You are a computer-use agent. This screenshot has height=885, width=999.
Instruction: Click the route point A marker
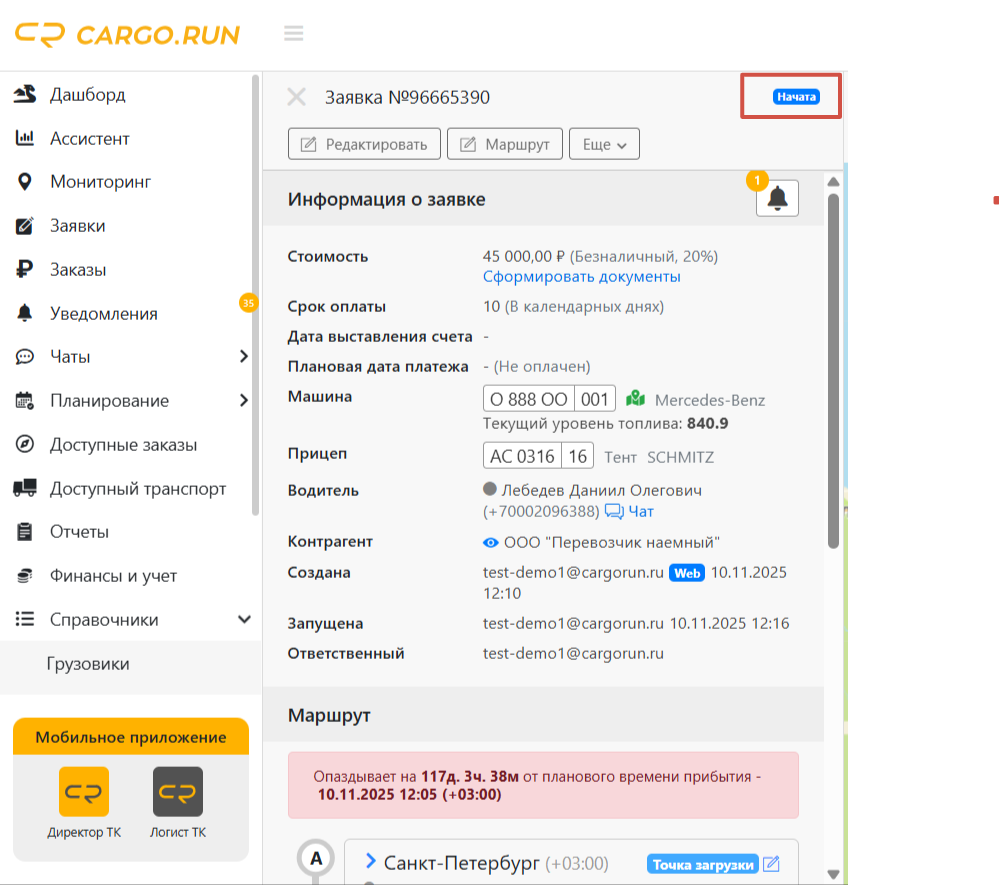[316, 859]
